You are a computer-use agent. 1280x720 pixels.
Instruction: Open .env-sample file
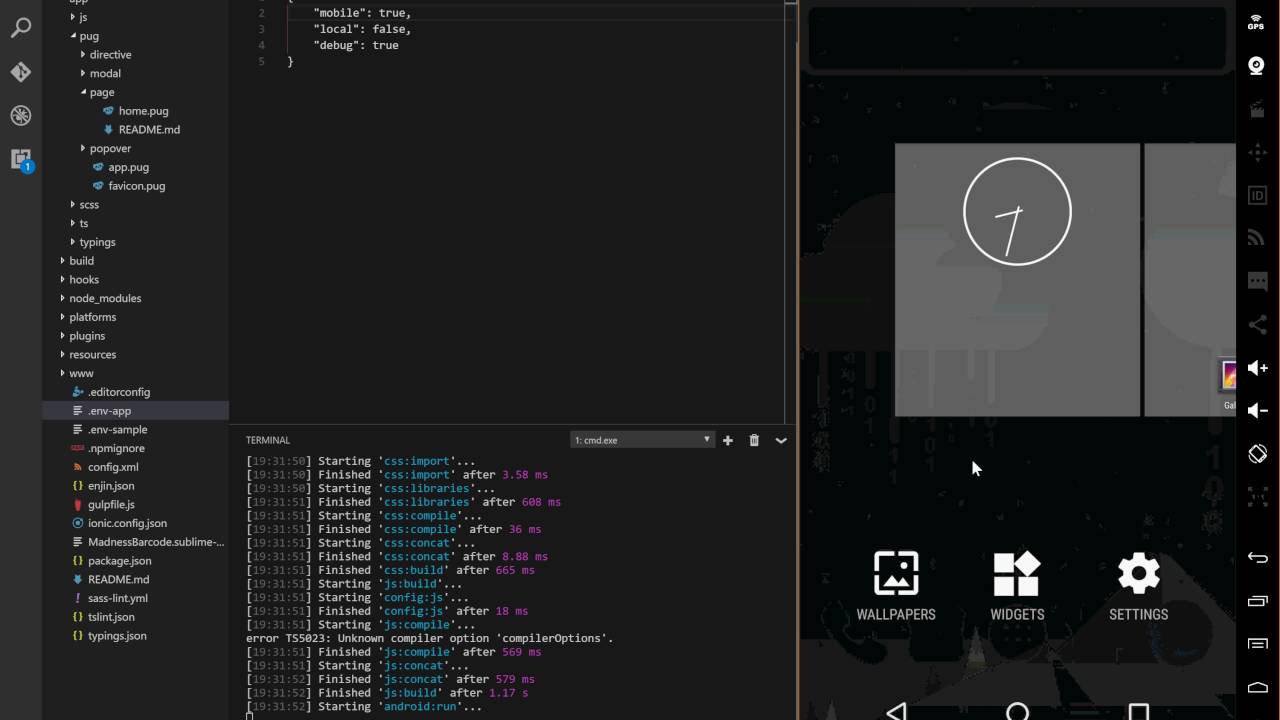tap(117, 430)
